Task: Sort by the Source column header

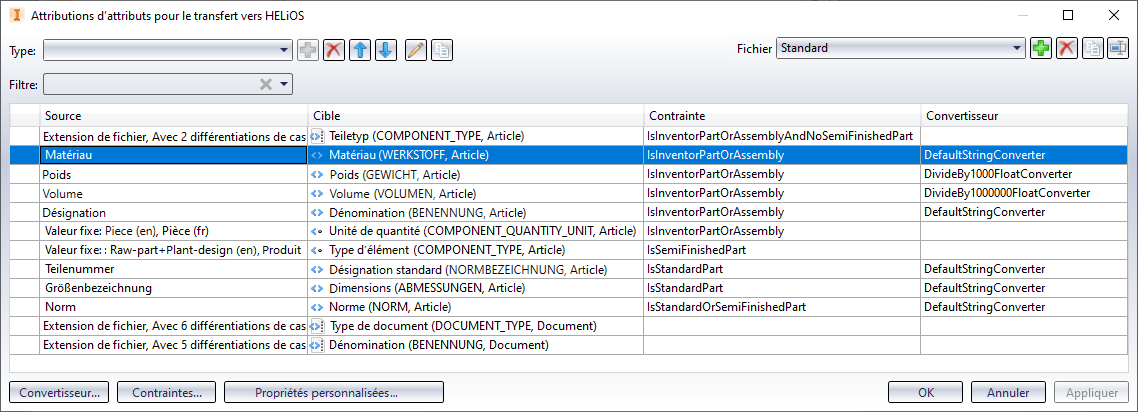Action: coord(173,116)
